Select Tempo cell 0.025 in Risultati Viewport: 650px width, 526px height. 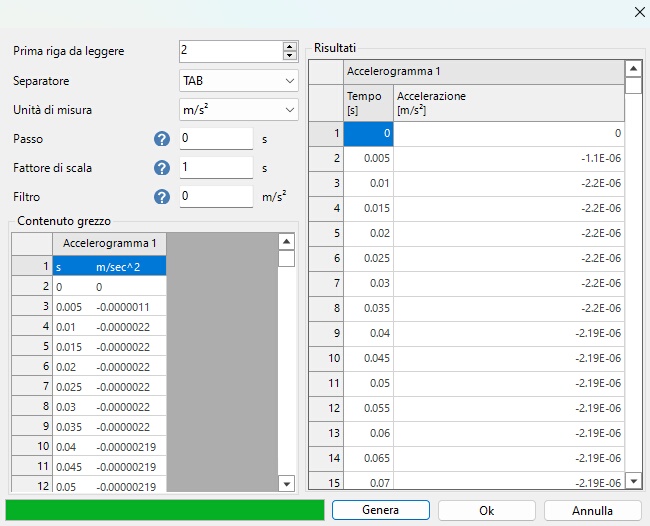(368, 258)
